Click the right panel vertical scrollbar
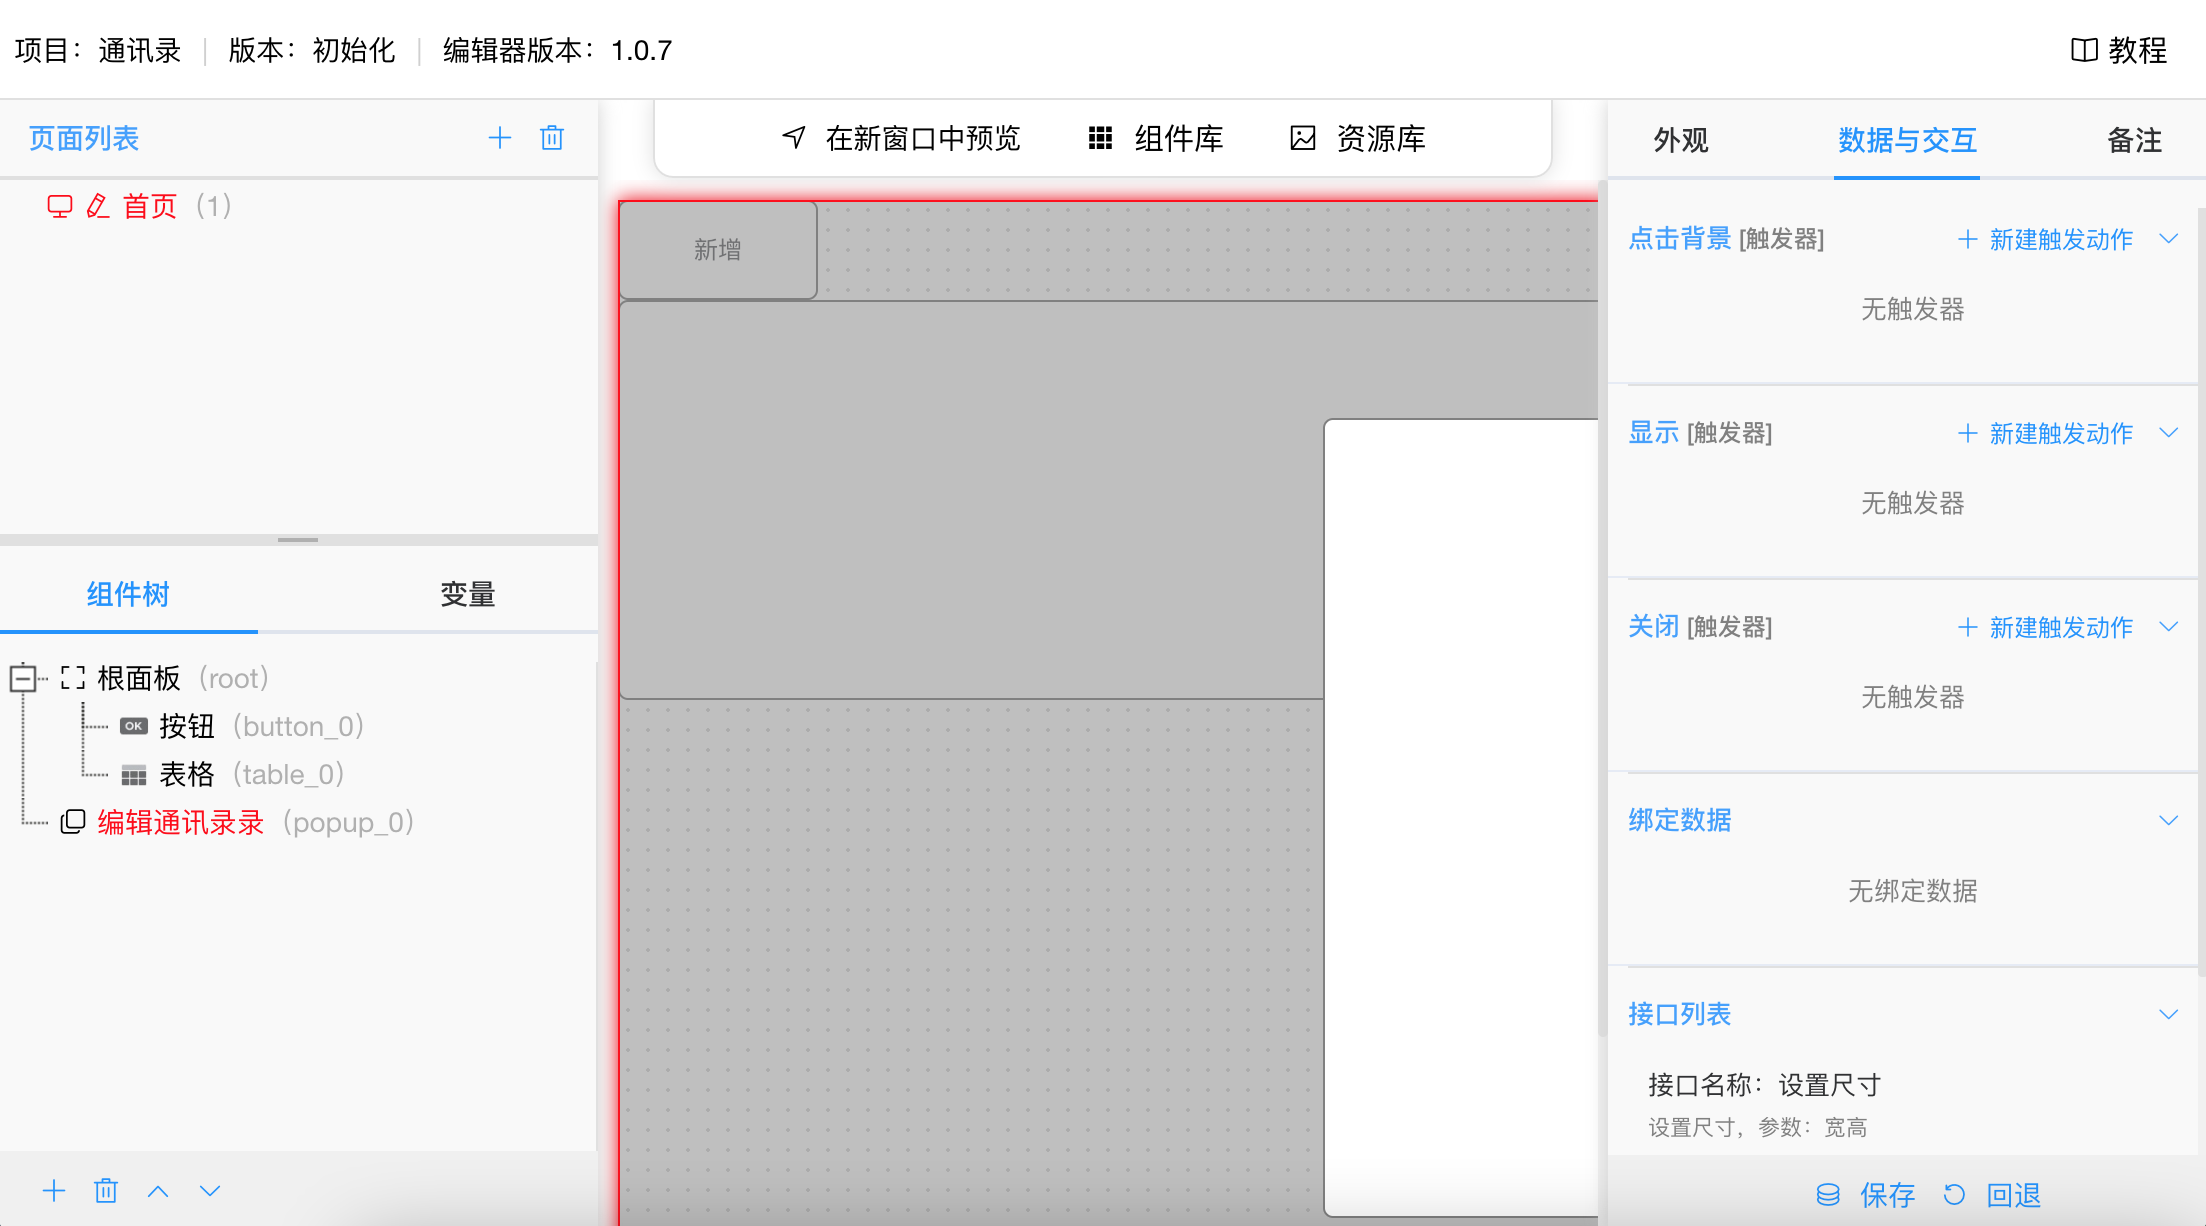 2202,590
